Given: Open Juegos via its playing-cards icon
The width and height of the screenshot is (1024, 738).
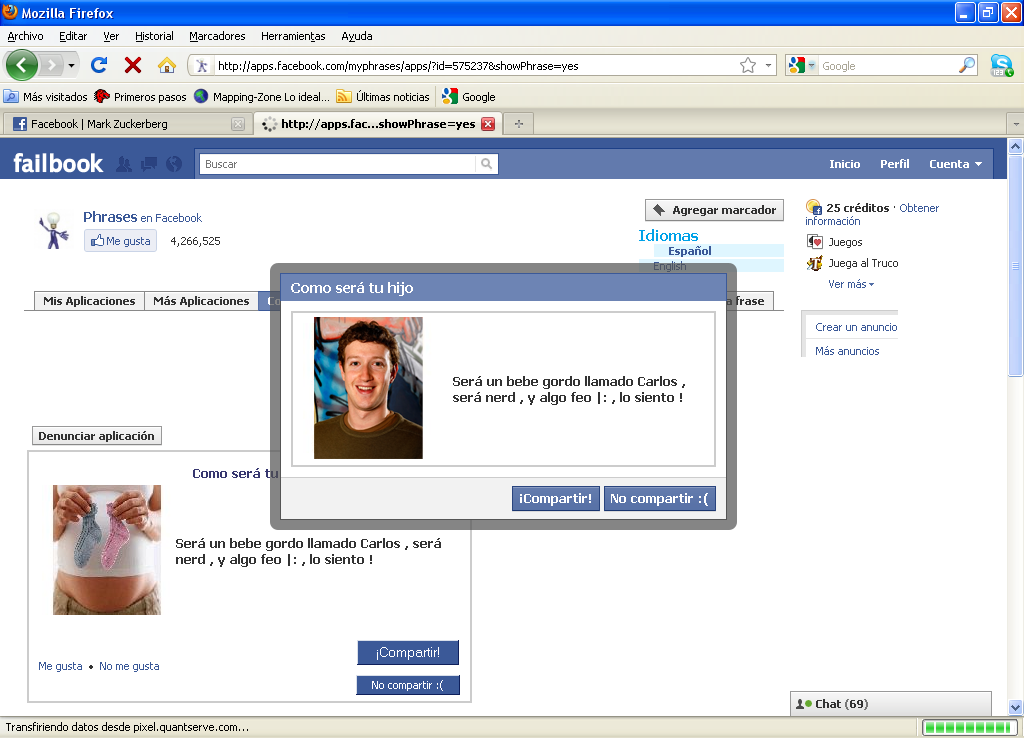Looking at the screenshot, I should coord(816,241).
